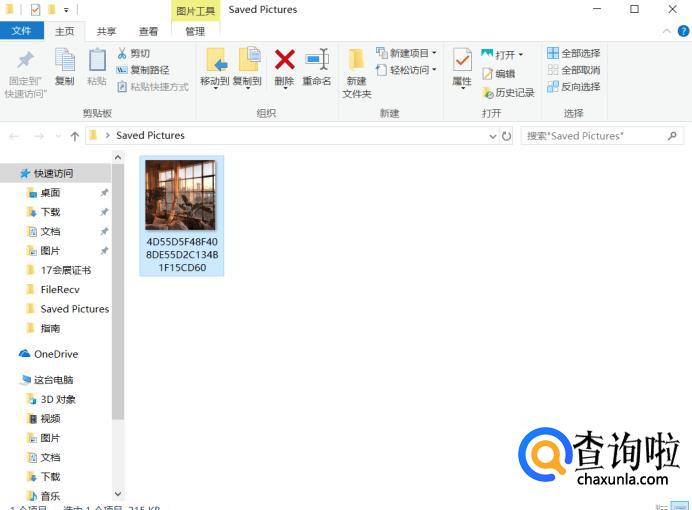Click the 粘贴 paste icon
This screenshot has width=692, height=510.
point(97,60)
